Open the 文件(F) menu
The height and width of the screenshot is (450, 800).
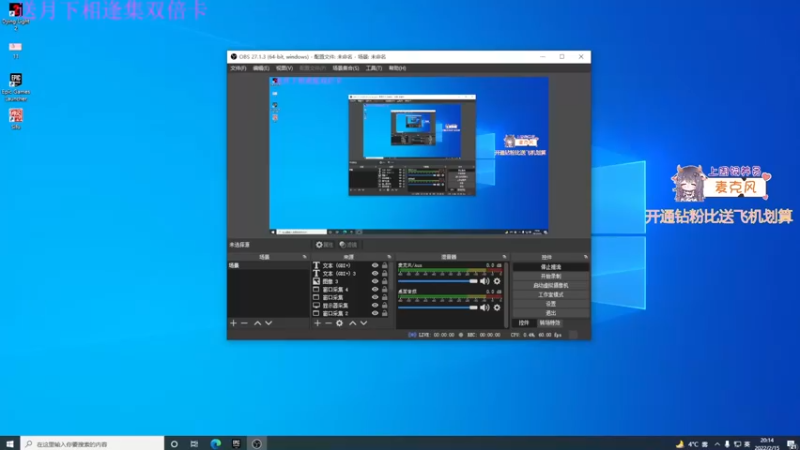[x=238, y=68]
